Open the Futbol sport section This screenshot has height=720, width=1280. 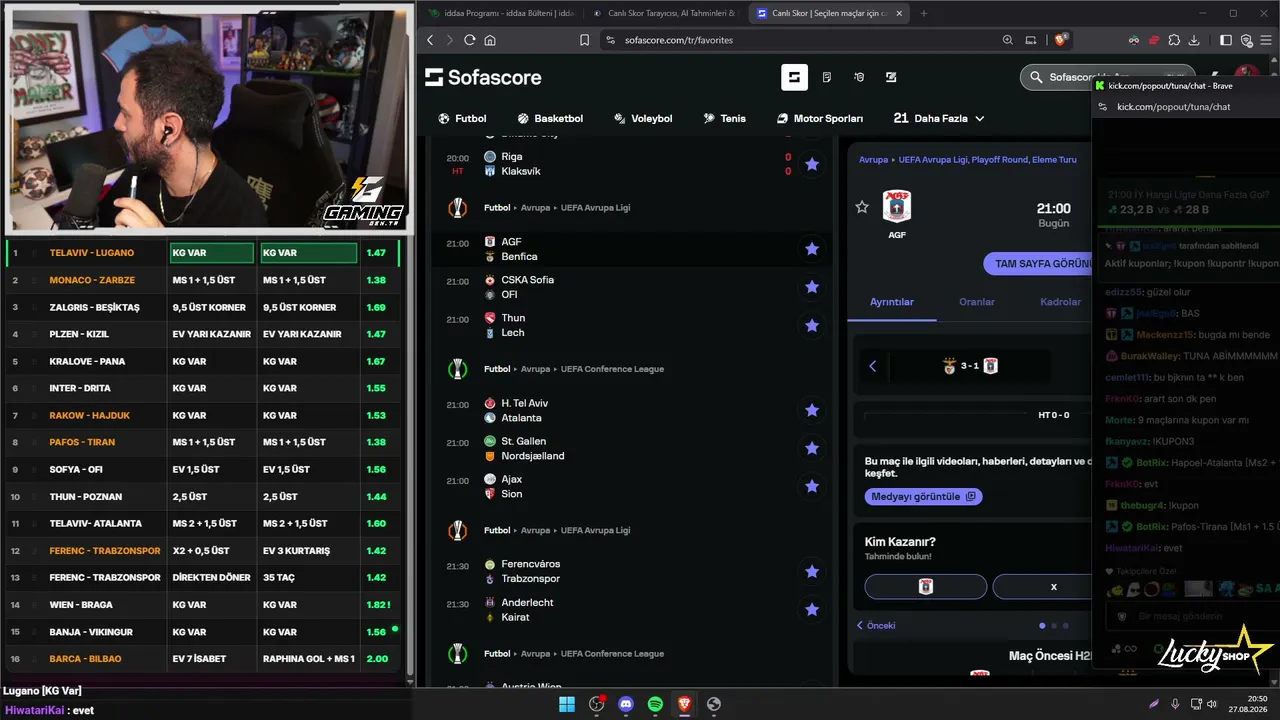click(462, 118)
